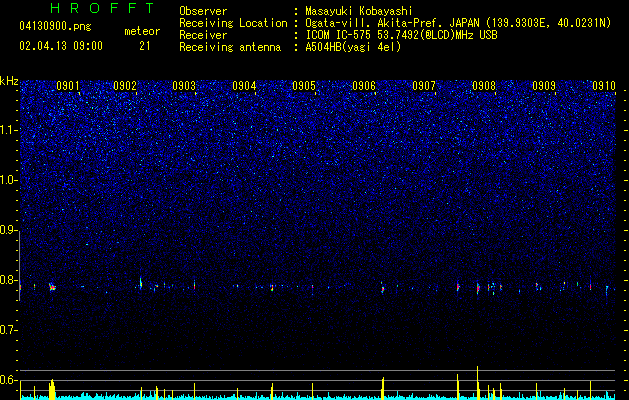Click the tallest yellow power spike near 0908
Screen dimensions: 629x400
(x=477, y=382)
